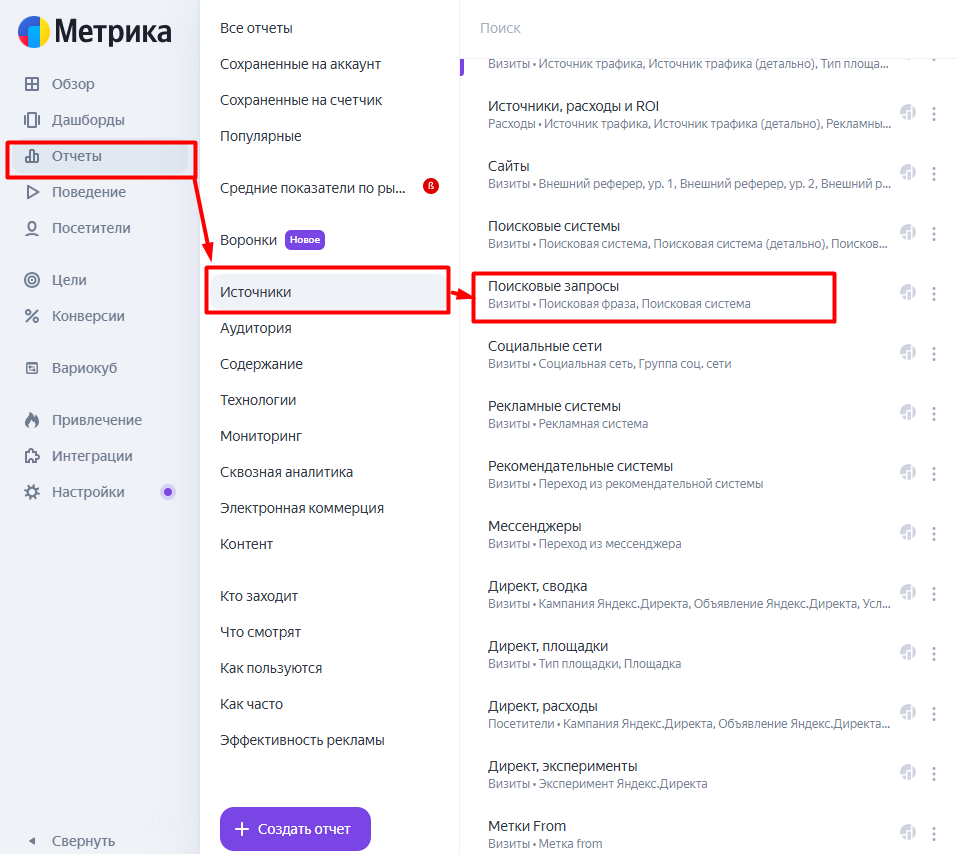Viewport: 957px width, 854px height.
Task: Open the Обзор section icon
Action: point(32,84)
